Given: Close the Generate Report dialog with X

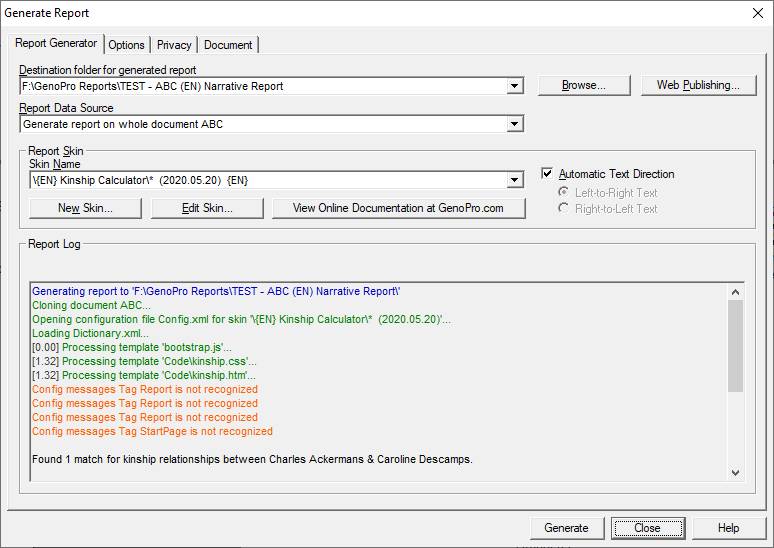Looking at the screenshot, I should [x=758, y=13].
